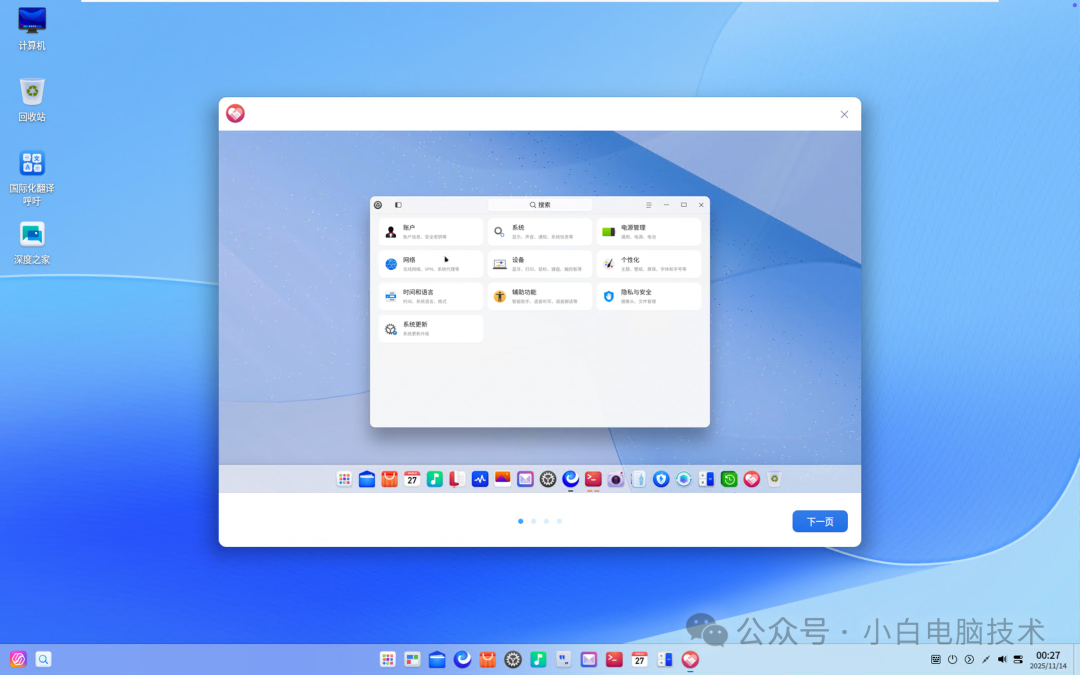This screenshot has height=675, width=1080.
Task: Open the 网络 (Network) settings category
Action: (430, 263)
